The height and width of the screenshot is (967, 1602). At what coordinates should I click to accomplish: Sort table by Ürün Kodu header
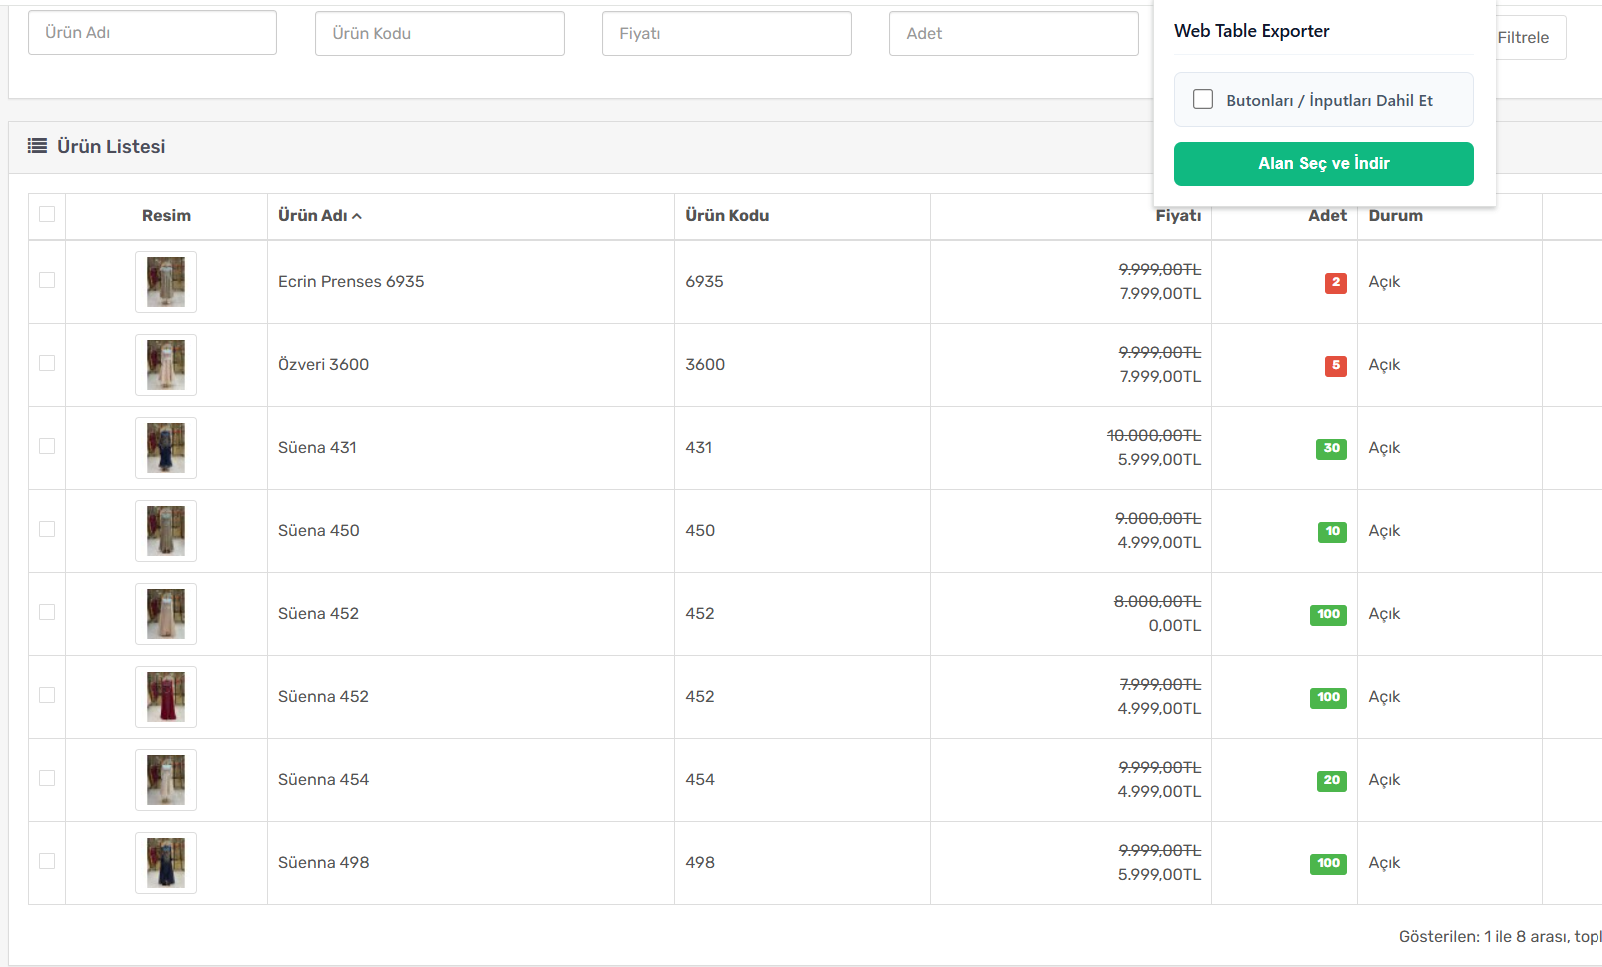(727, 216)
